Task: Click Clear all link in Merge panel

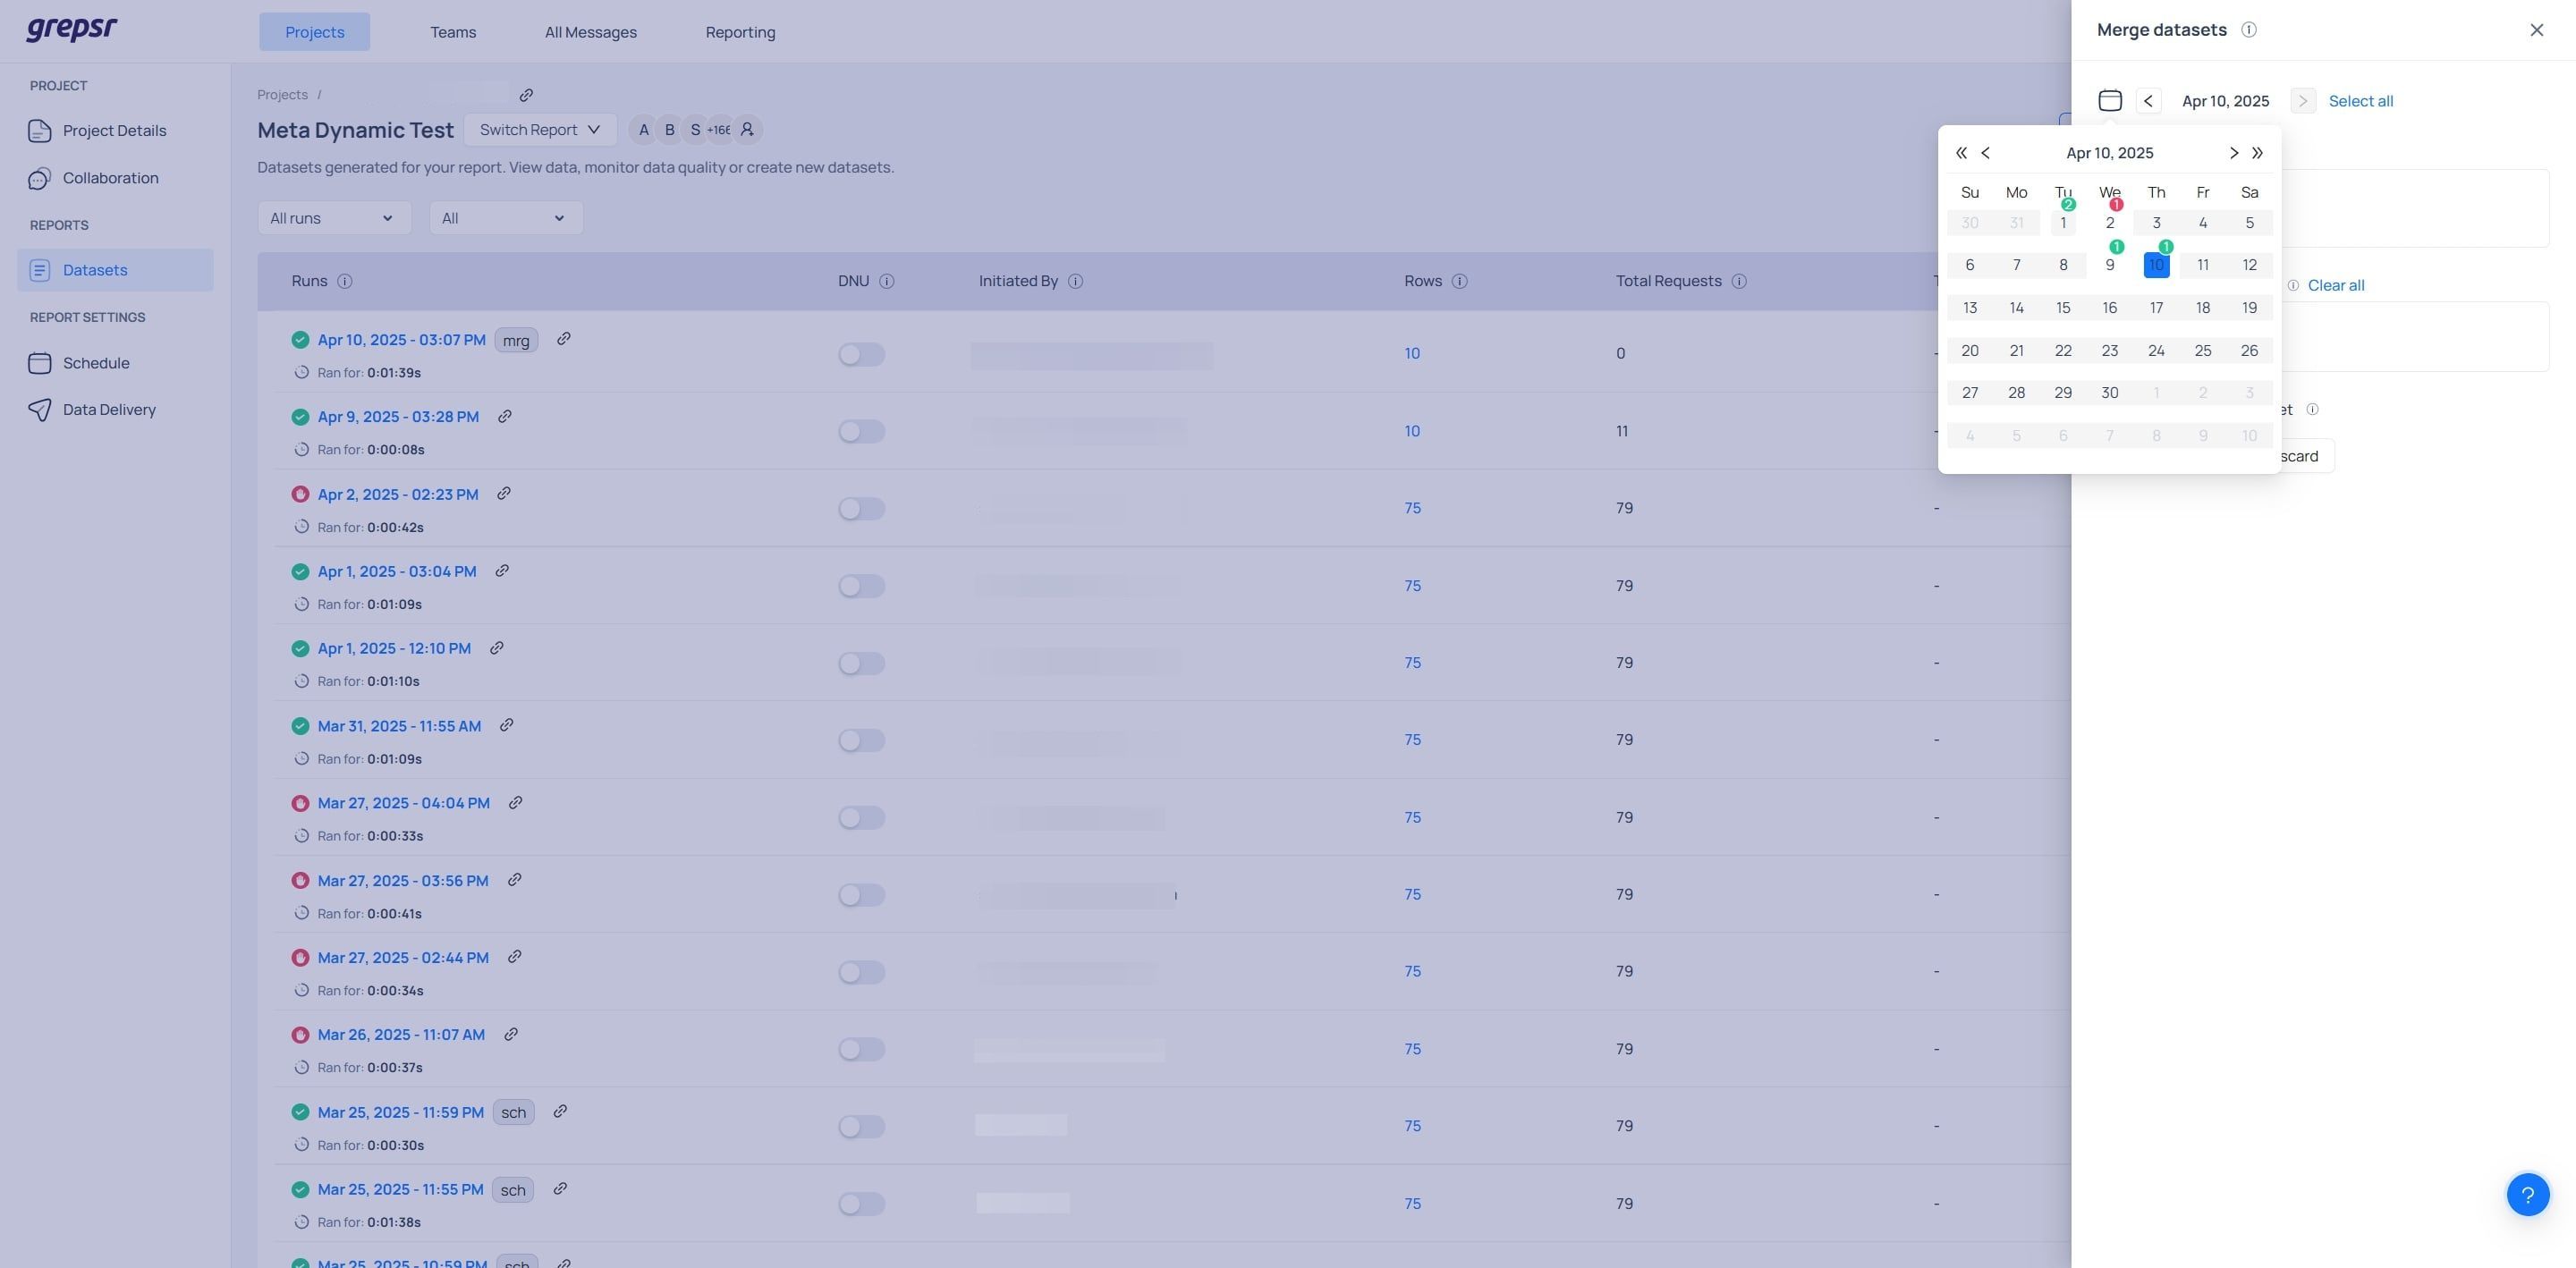Action: click(x=2336, y=286)
